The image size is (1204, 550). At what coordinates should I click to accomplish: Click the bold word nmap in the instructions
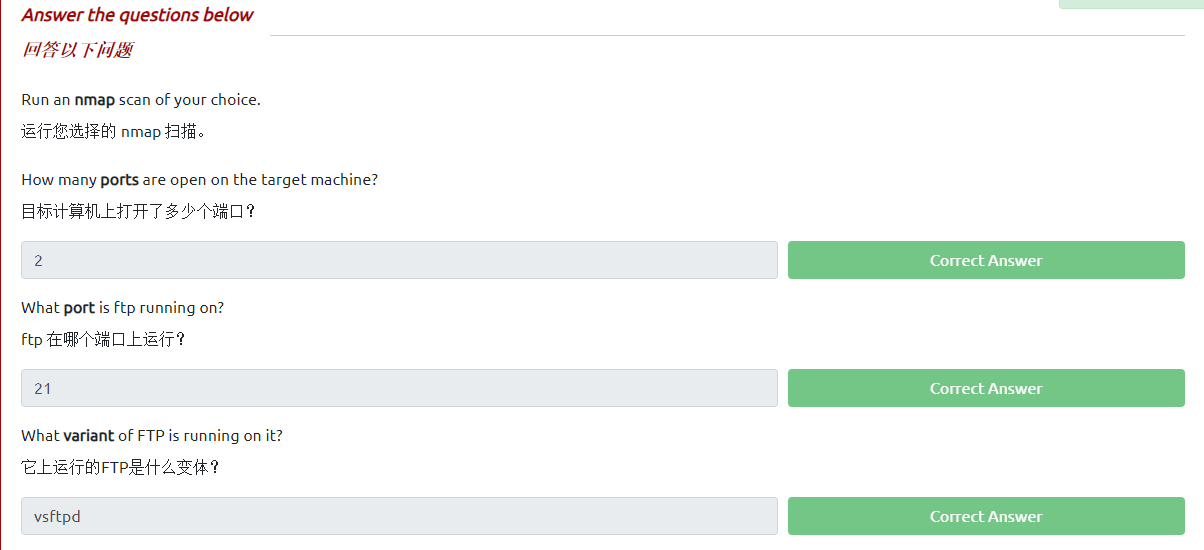(x=94, y=100)
